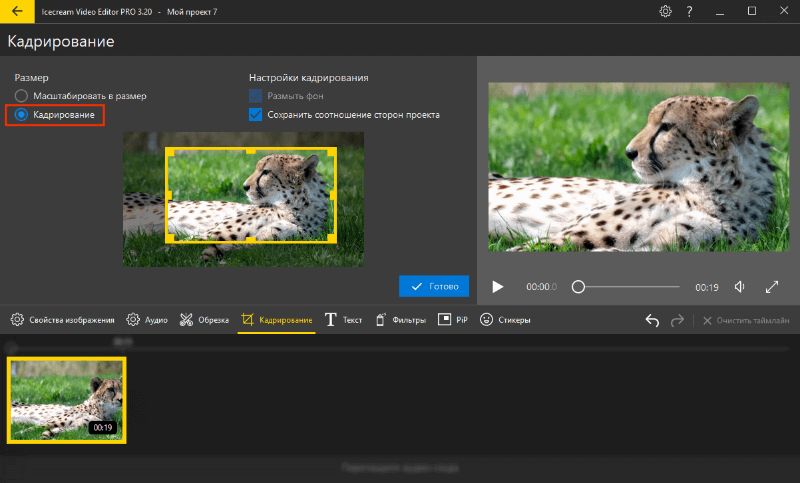
Task: Click the 'Готово' button
Action: tap(434, 286)
